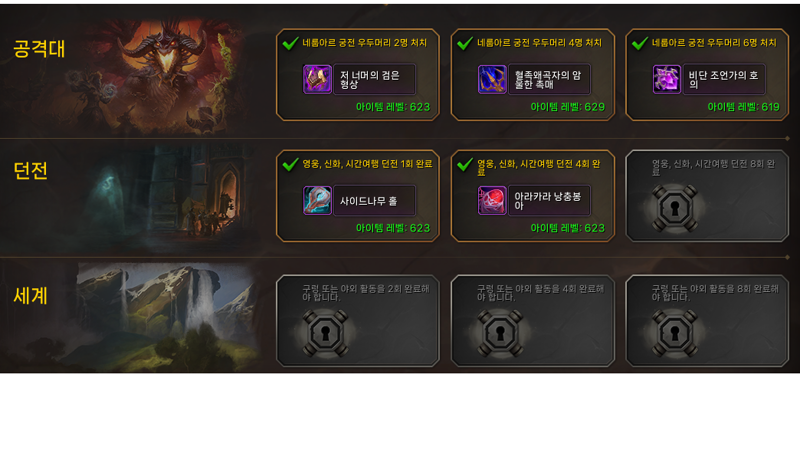
Task: Select the 샤이드나무 홀 reward icon
Action: pos(317,200)
